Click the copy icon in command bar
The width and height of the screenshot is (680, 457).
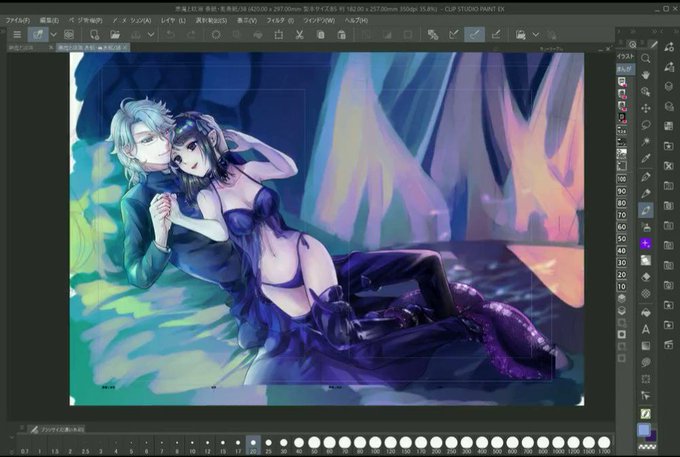(320, 35)
